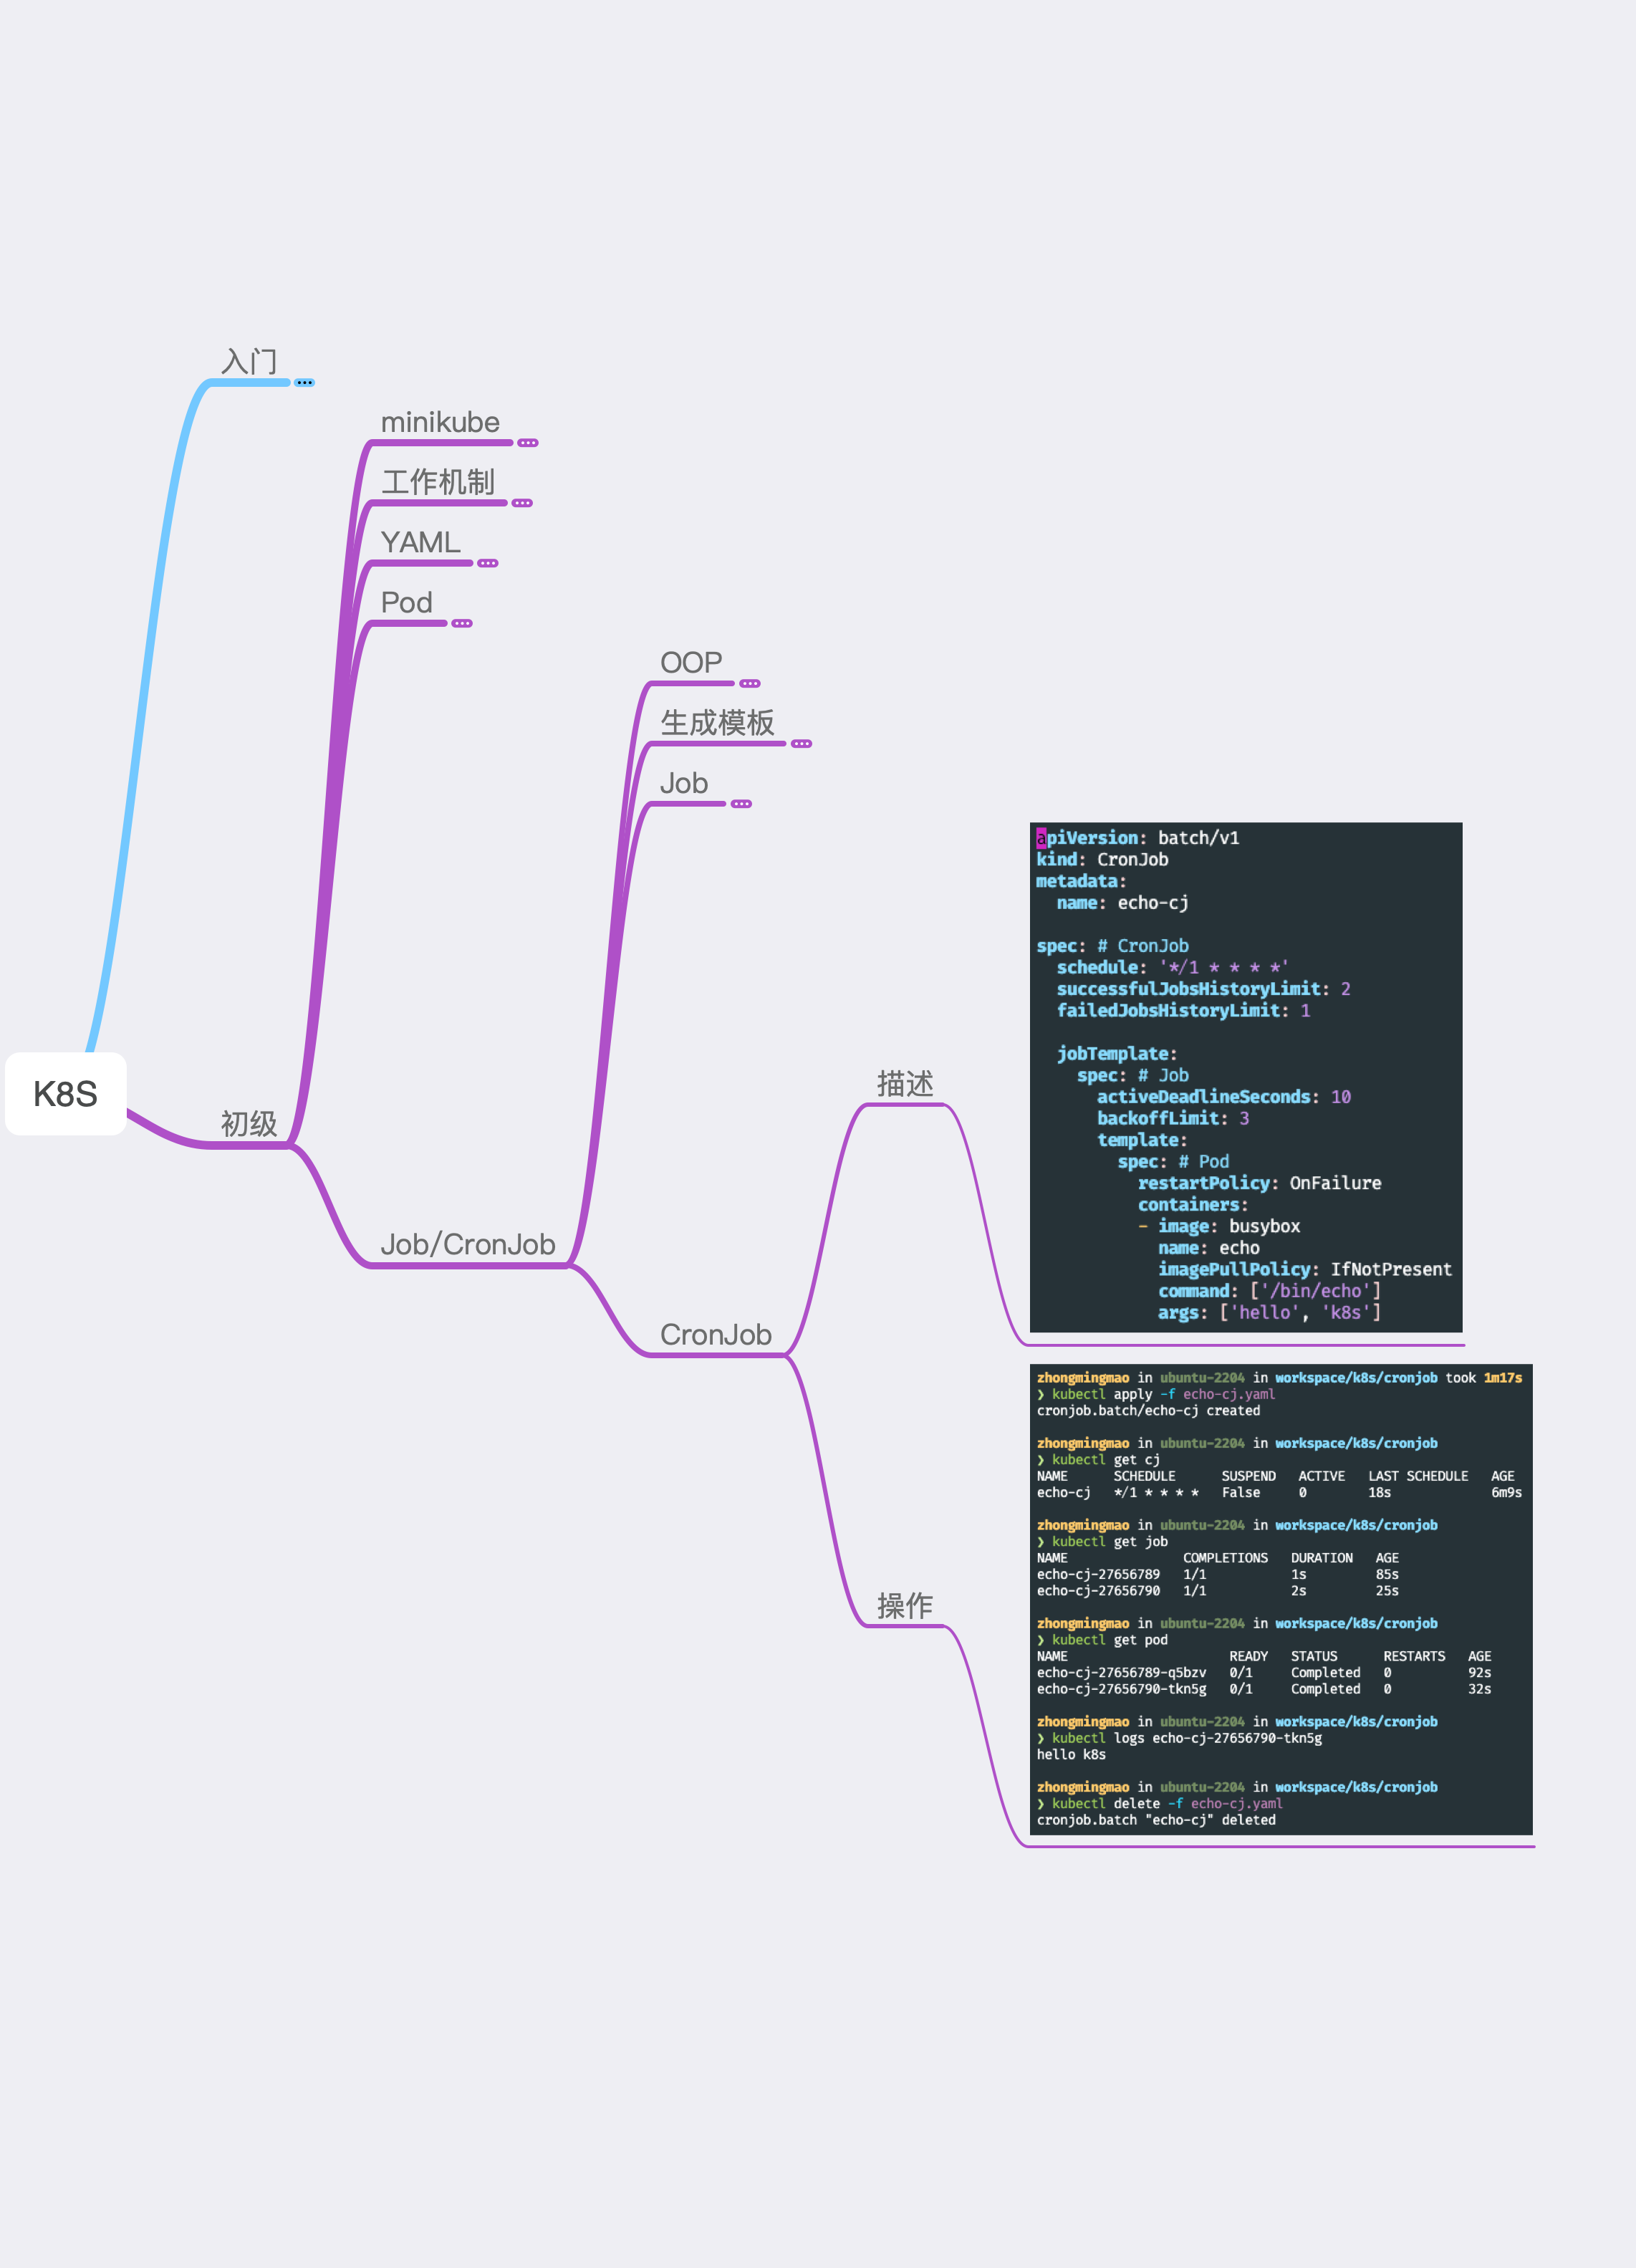Select the Job/CronJob node
Screen dimensions: 1636x2268
(467, 1244)
